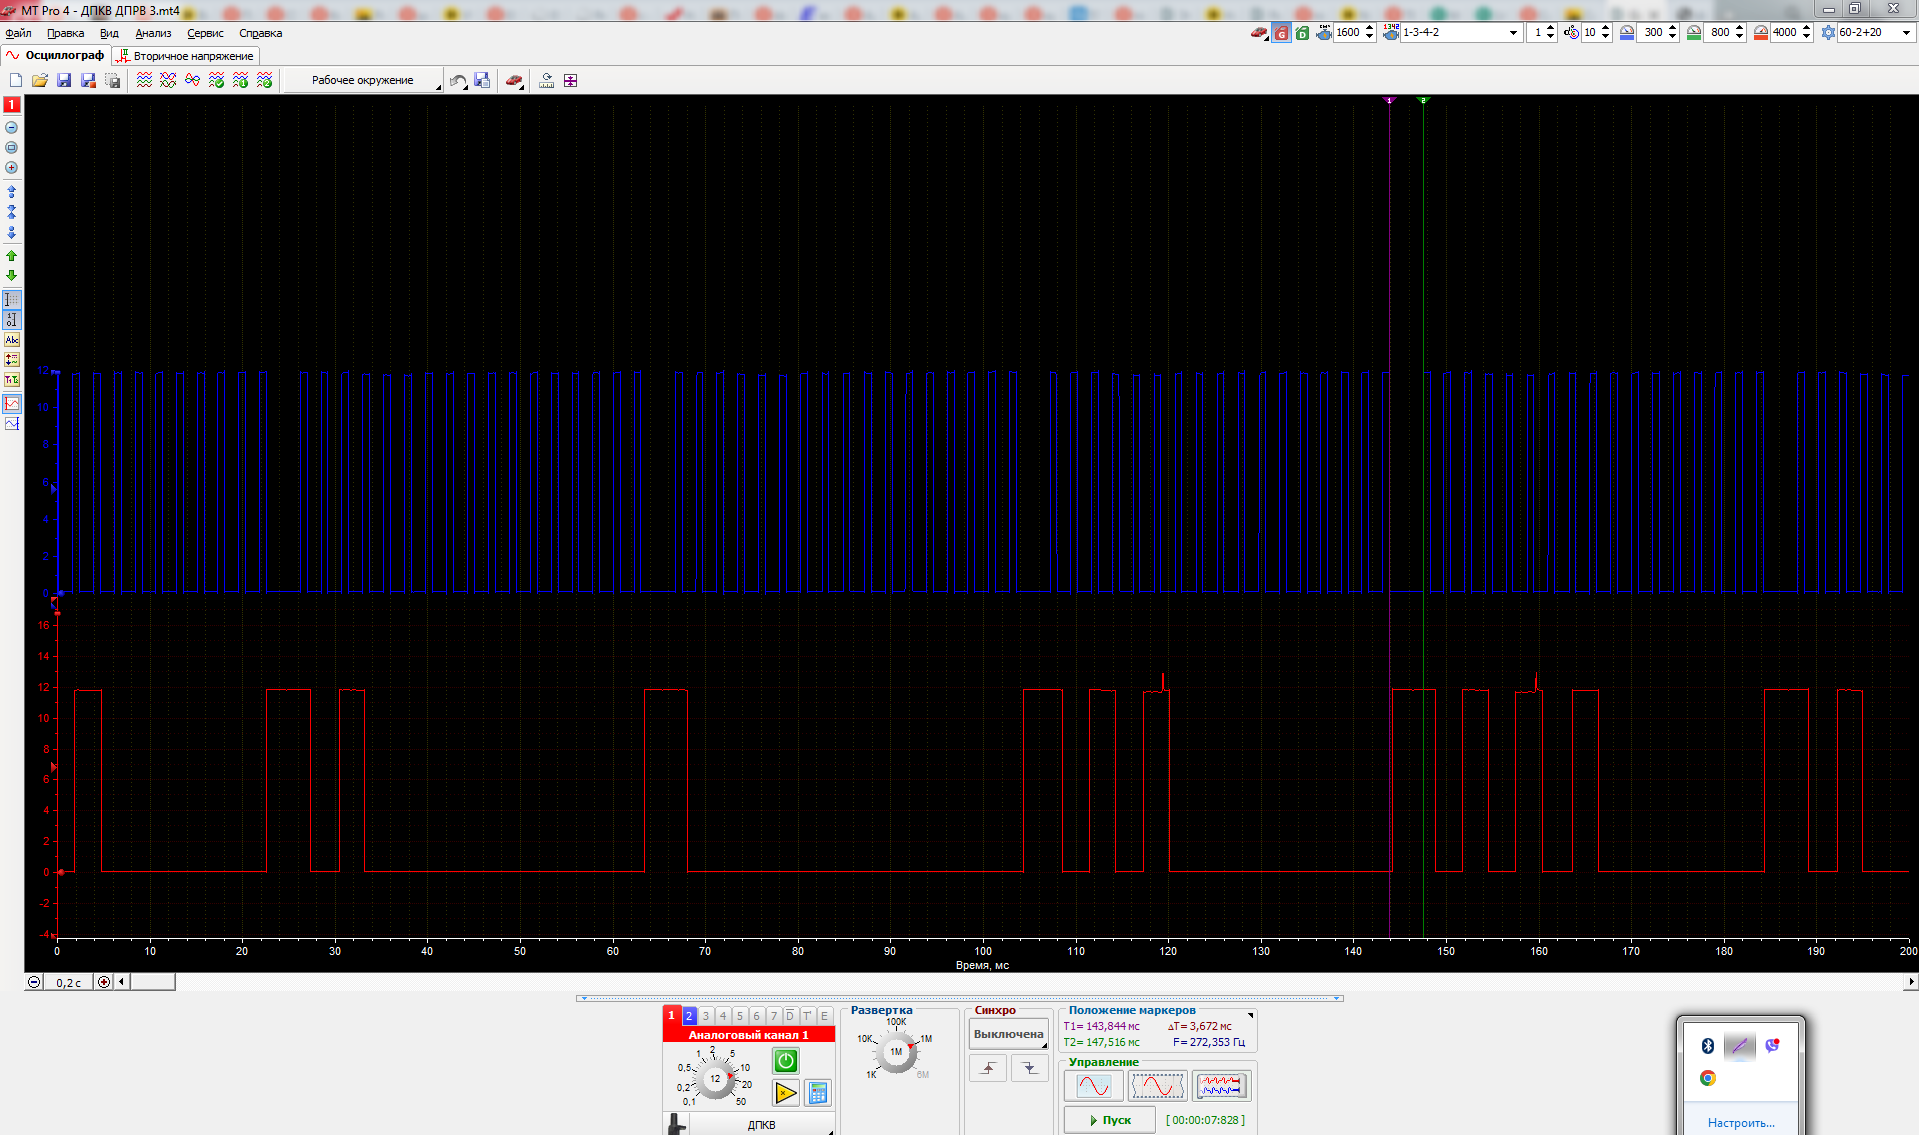
Task: Open the calculator icon in channel panel
Action: (818, 1093)
